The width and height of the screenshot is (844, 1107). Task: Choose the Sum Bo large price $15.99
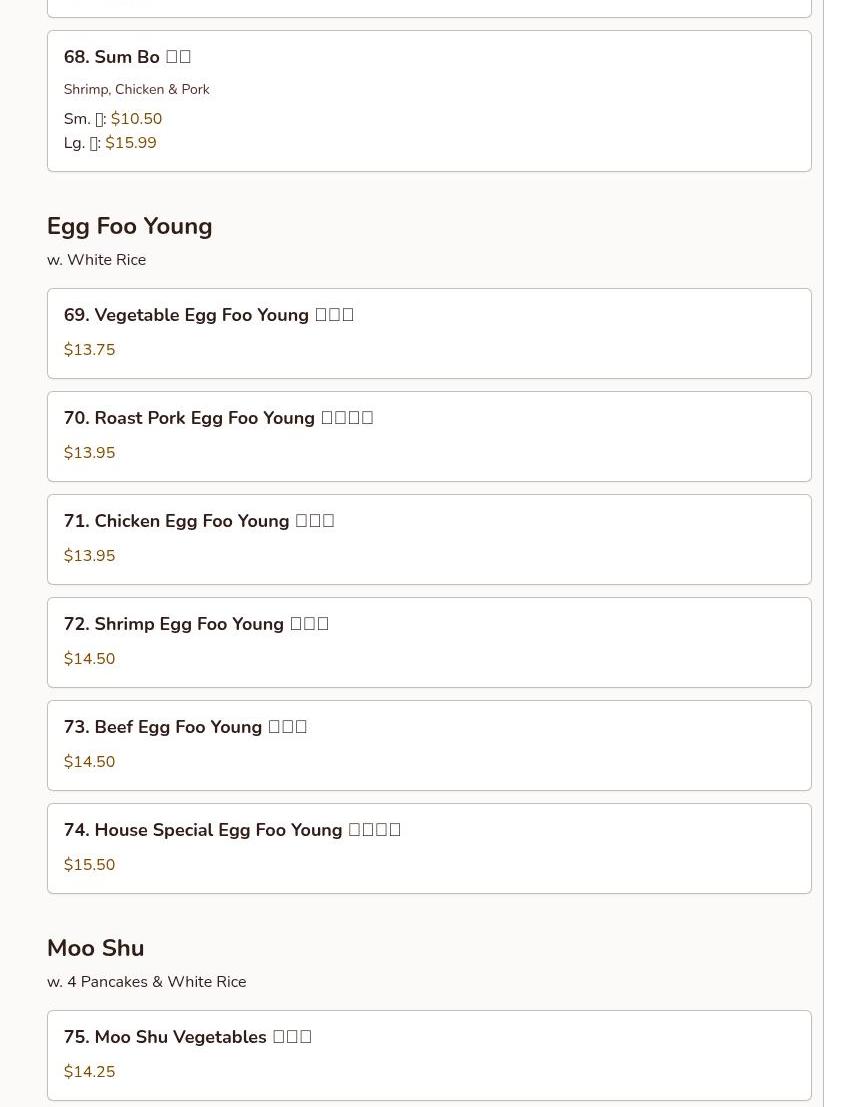131,143
